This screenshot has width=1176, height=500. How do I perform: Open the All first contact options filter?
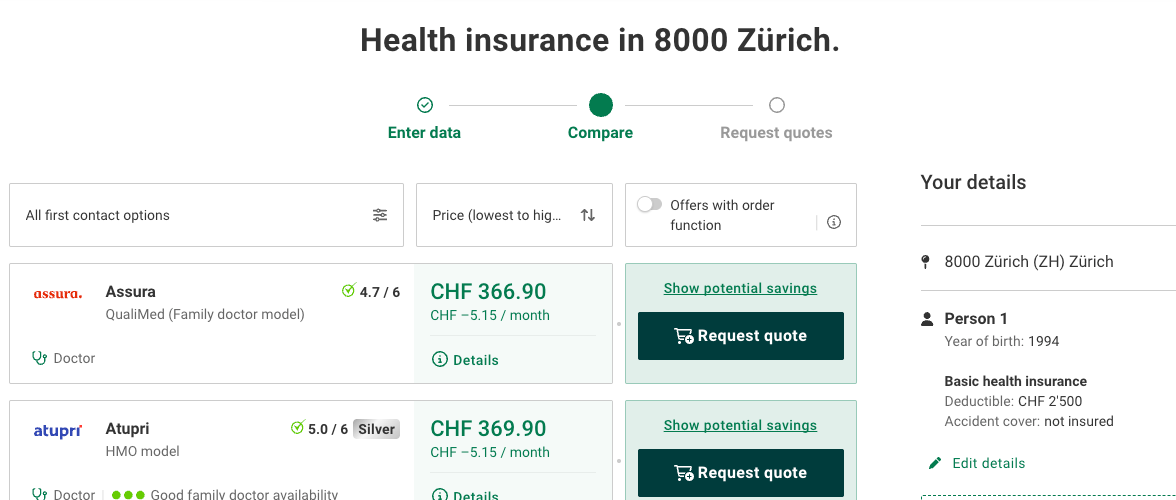point(206,215)
